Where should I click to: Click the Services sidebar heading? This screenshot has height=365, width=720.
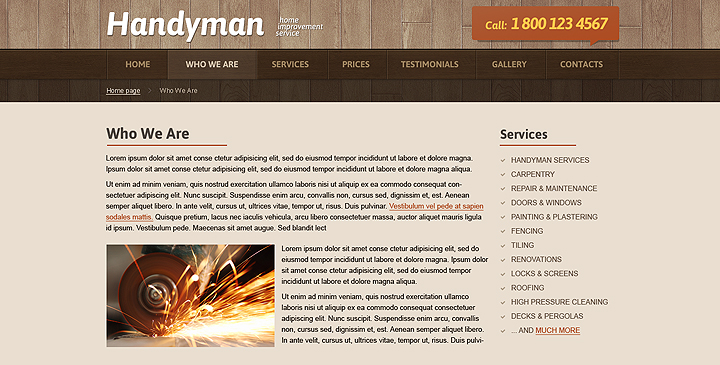point(523,134)
